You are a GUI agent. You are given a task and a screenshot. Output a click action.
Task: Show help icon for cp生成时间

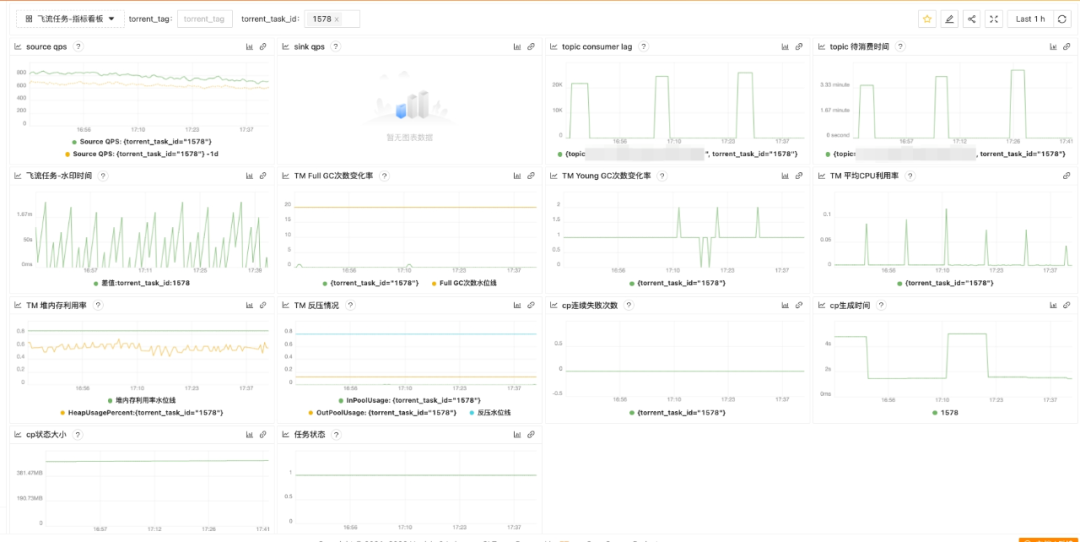pos(882,305)
